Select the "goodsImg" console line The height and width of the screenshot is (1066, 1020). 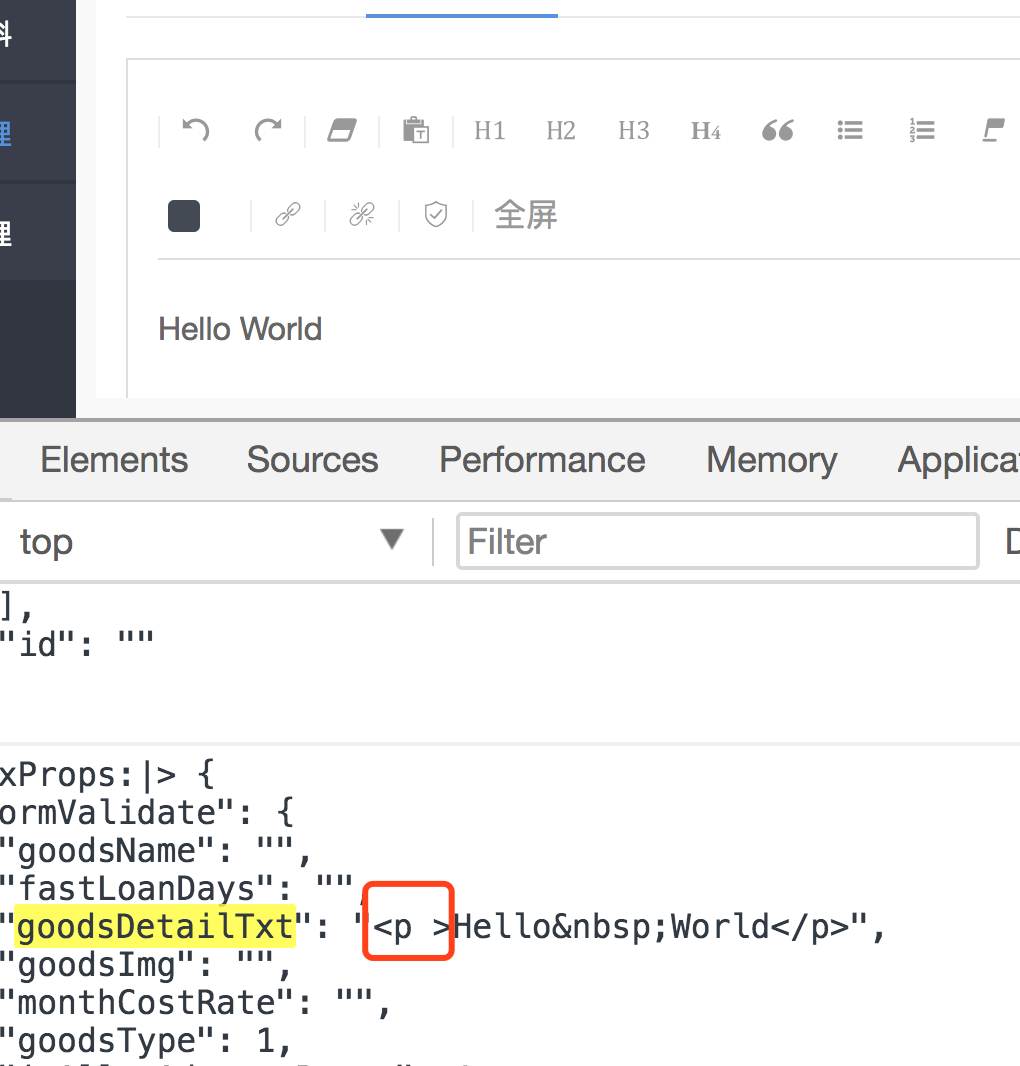point(146,965)
